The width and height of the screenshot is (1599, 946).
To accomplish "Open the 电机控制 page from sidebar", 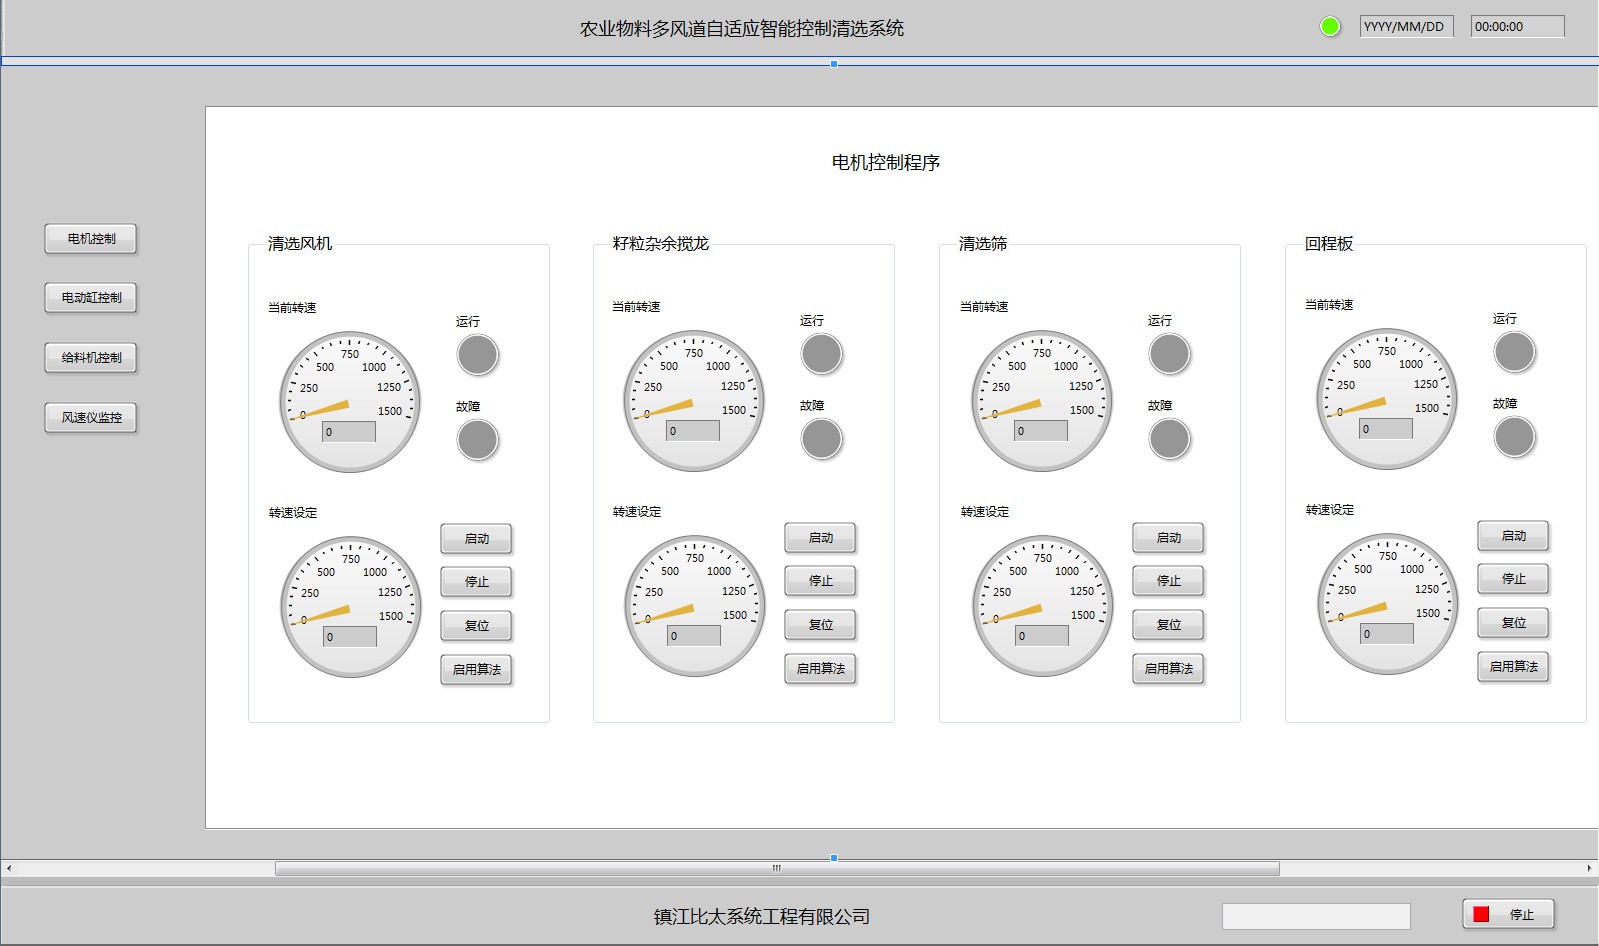I will pos(91,239).
